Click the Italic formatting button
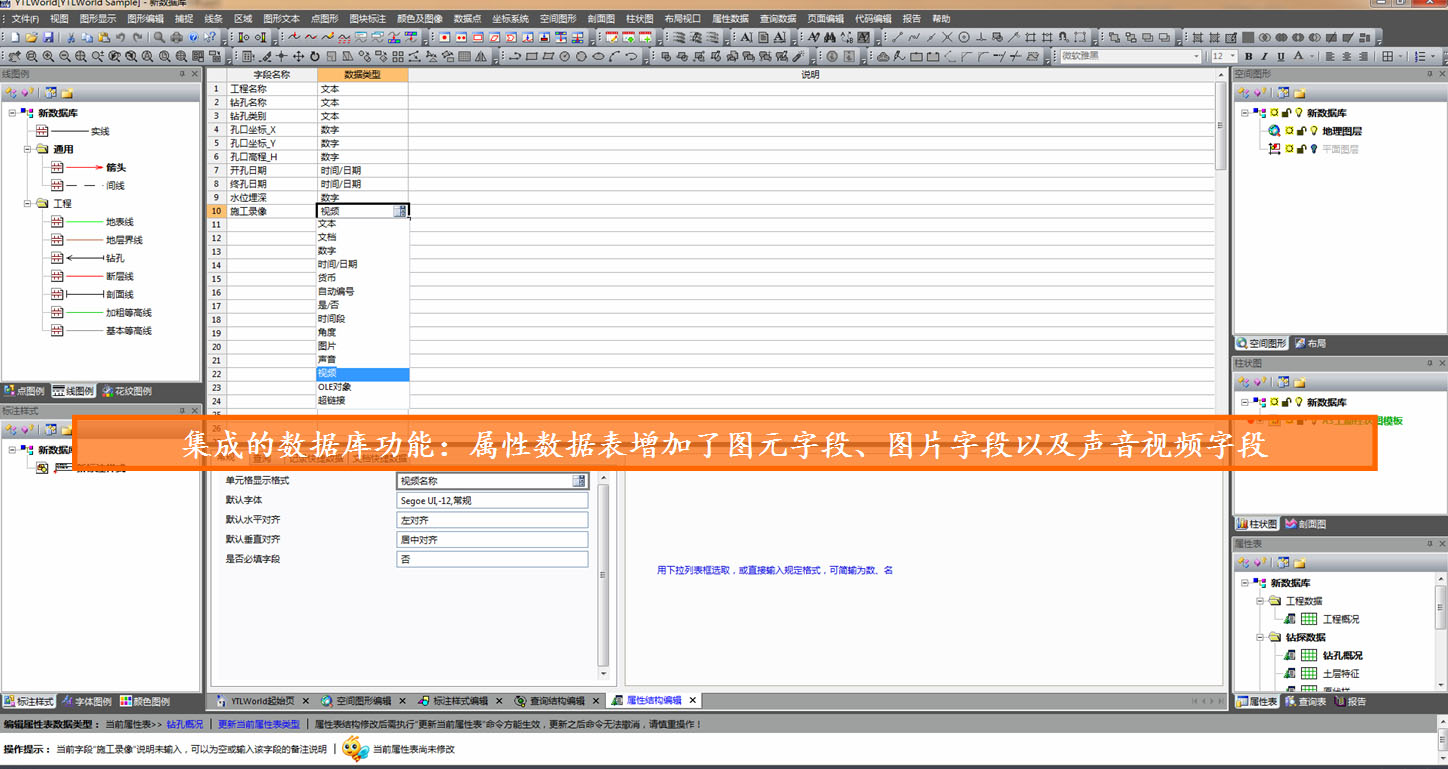 pos(1264,57)
